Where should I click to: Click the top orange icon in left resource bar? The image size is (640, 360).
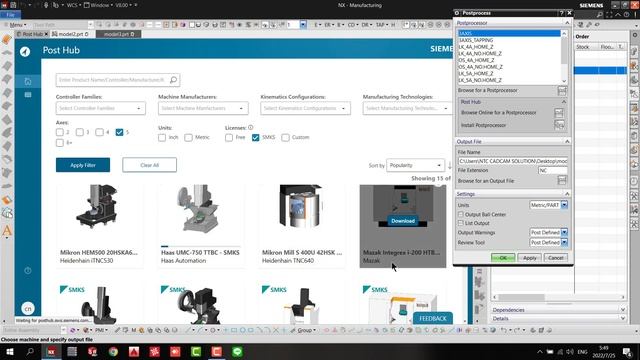click(x=7, y=39)
